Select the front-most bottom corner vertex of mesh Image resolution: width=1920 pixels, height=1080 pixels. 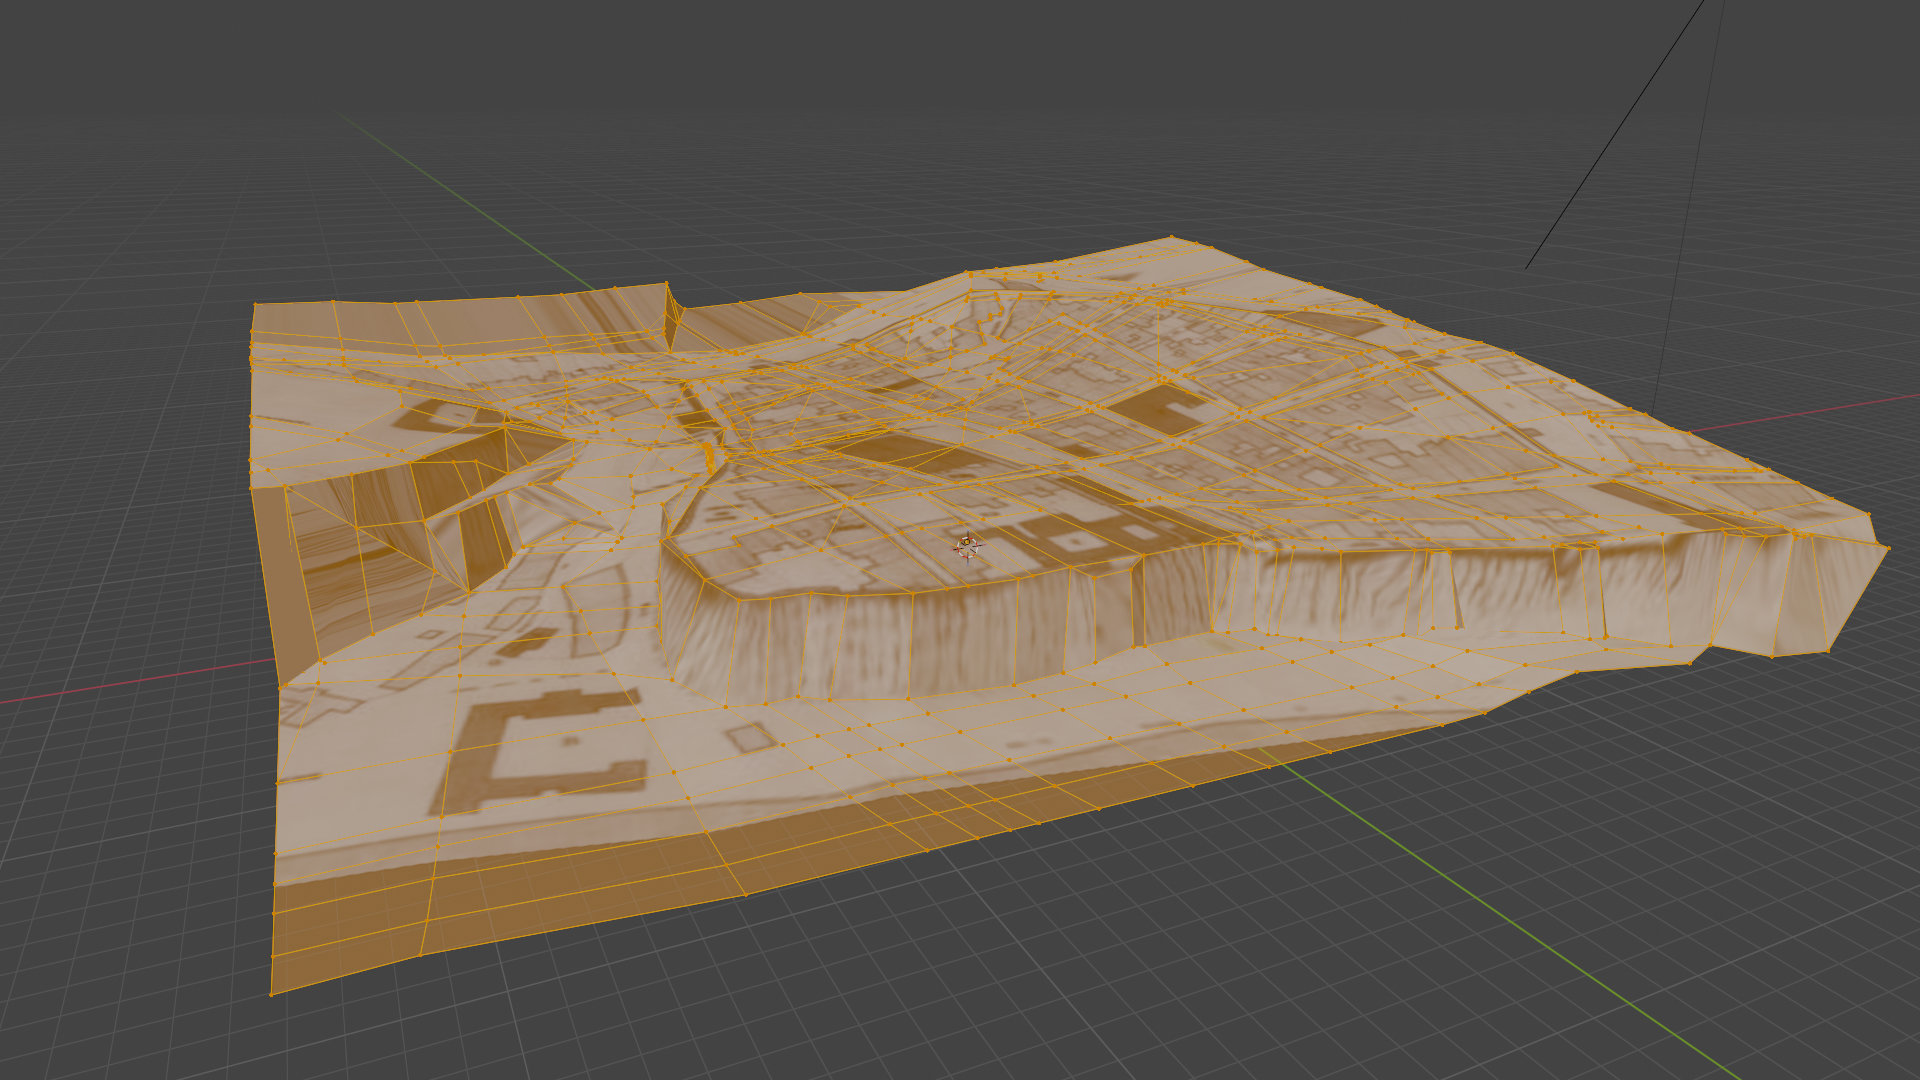coord(271,994)
